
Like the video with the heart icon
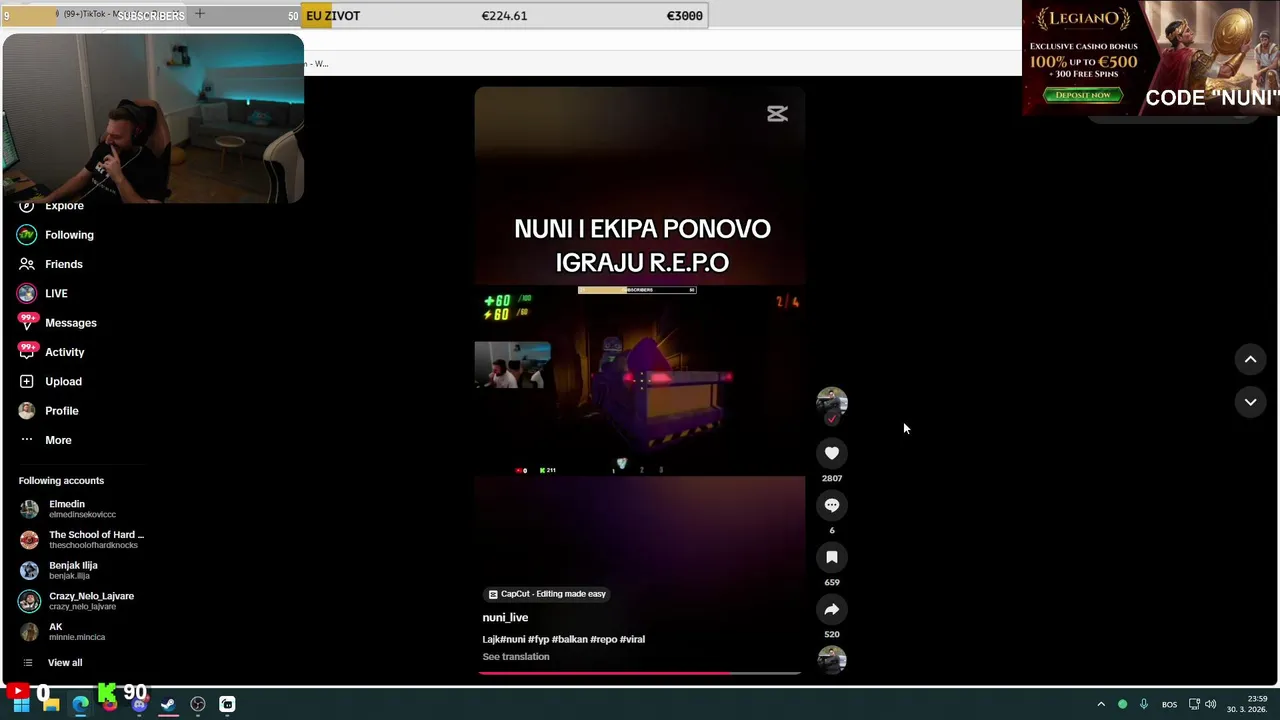click(831, 453)
